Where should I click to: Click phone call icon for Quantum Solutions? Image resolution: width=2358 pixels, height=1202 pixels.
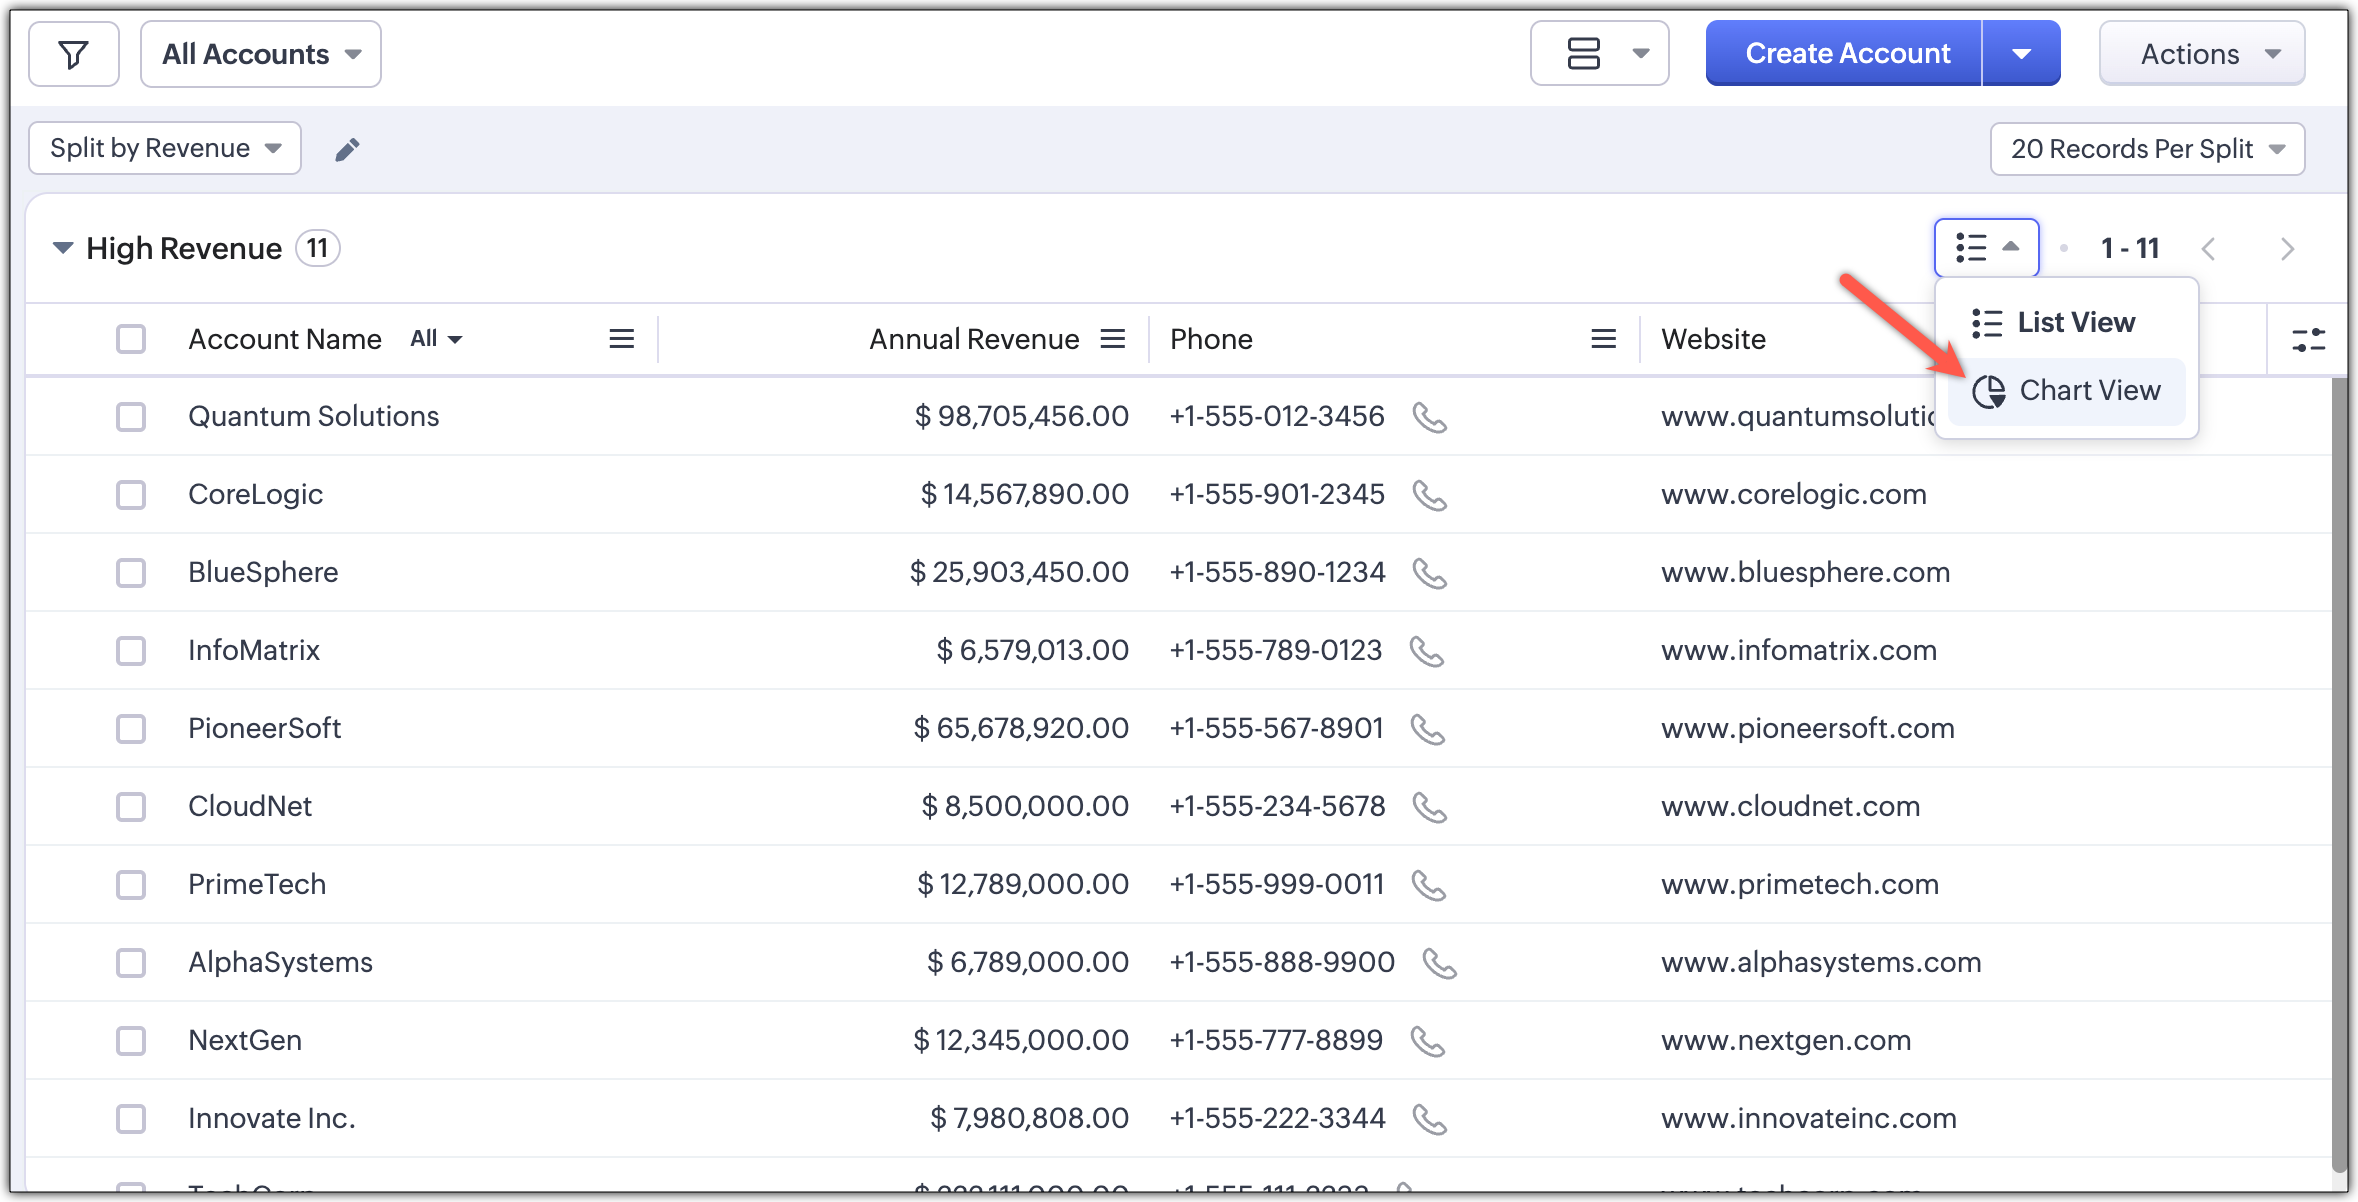(1429, 417)
